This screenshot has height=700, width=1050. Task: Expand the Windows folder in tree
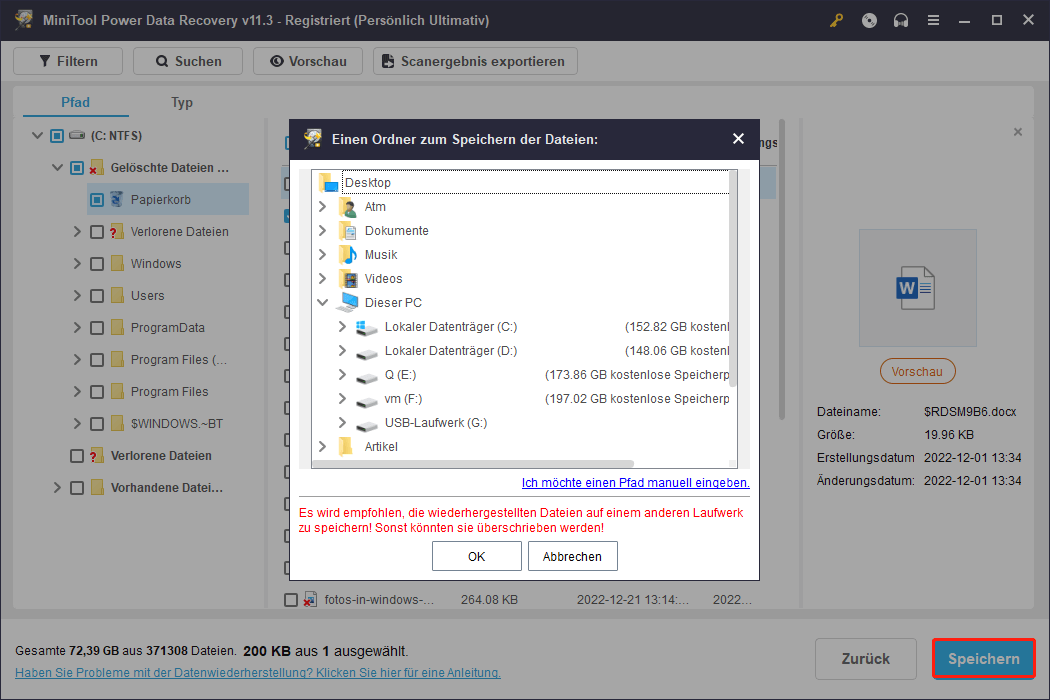tap(77, 264)
